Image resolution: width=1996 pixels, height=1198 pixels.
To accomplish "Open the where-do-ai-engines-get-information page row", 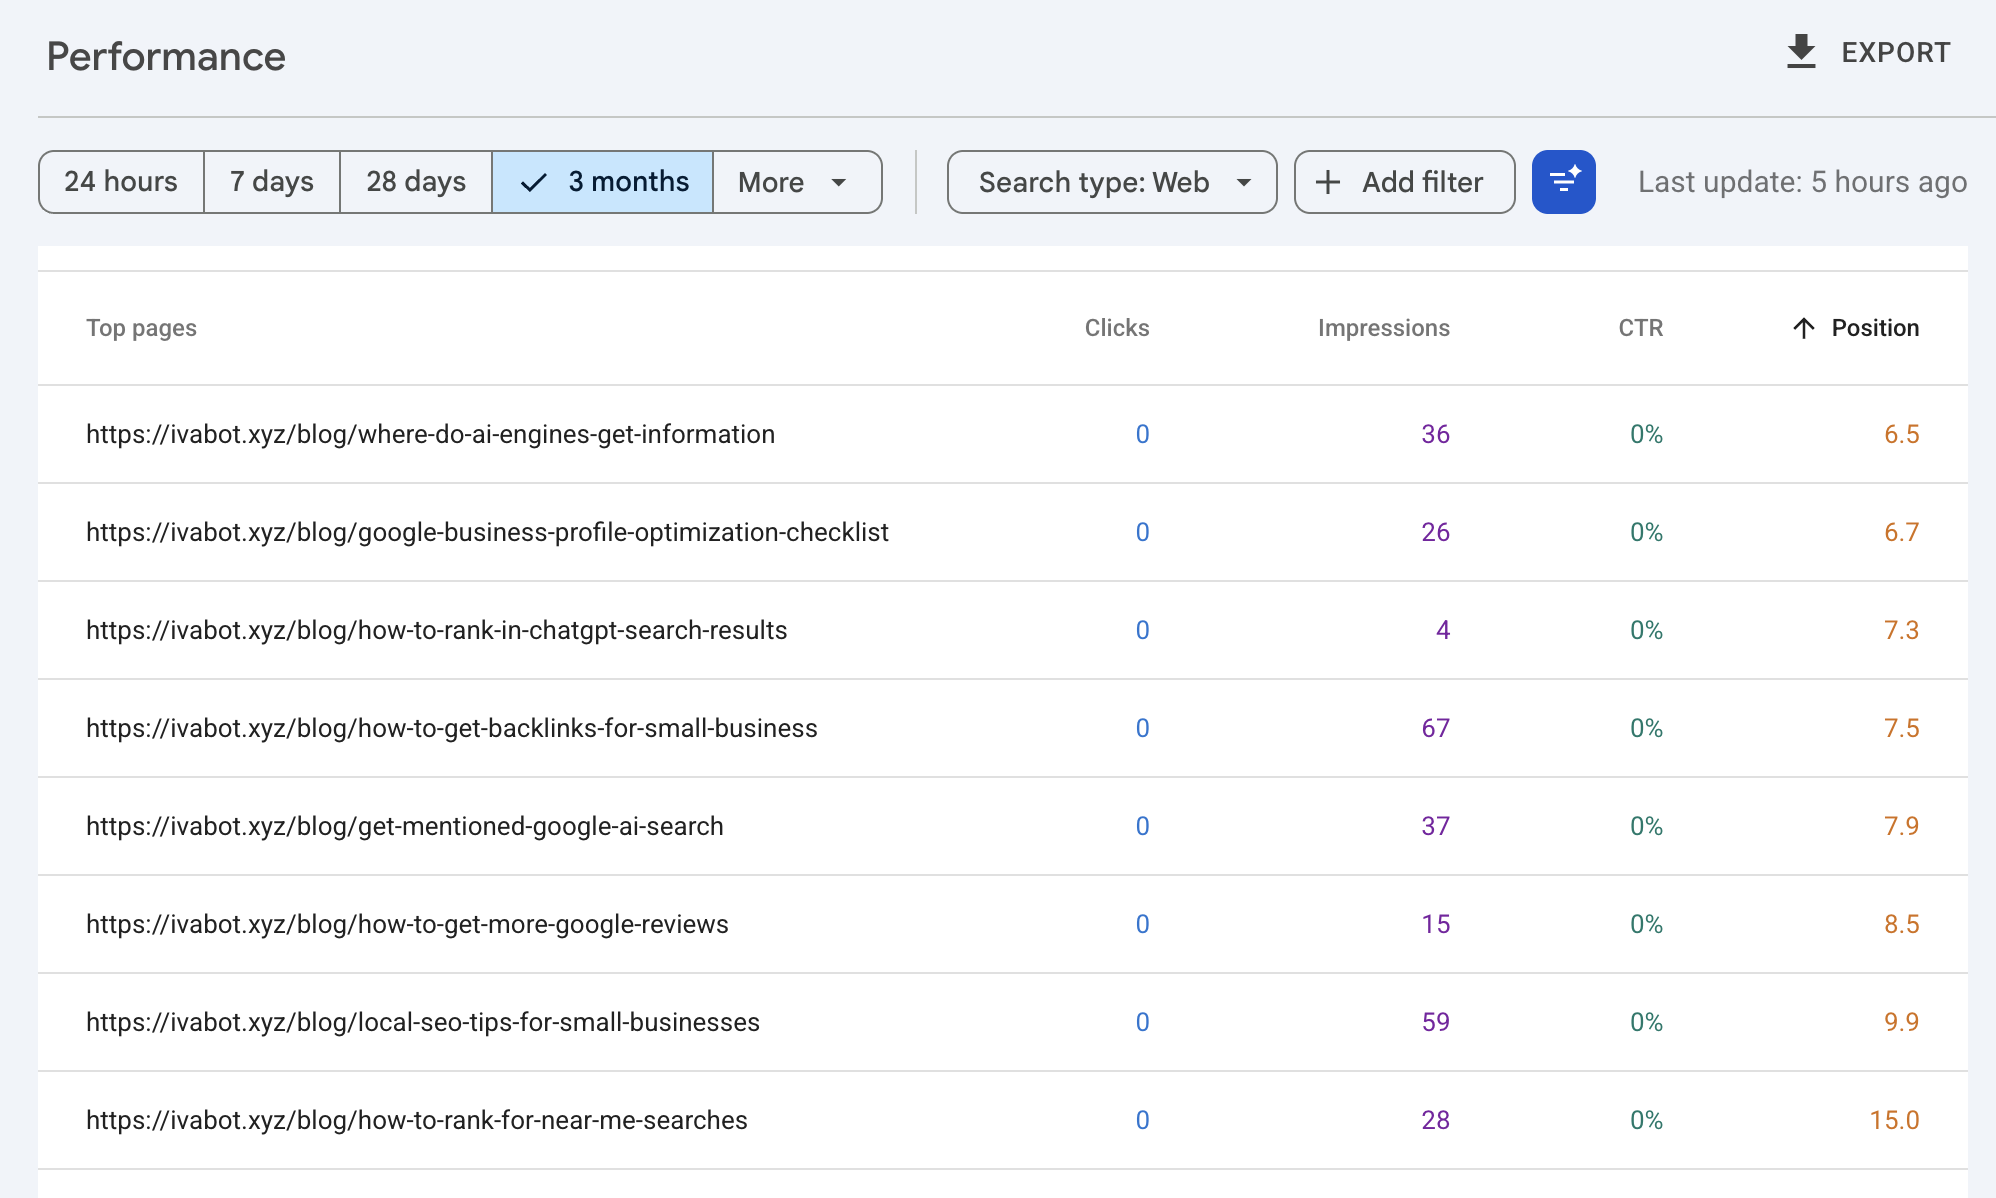I will pyautogui.click(x=1003, y=434).
